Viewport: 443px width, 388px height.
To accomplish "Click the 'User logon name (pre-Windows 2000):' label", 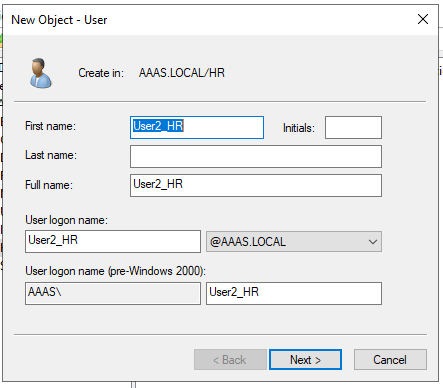I will click(115, 271).
